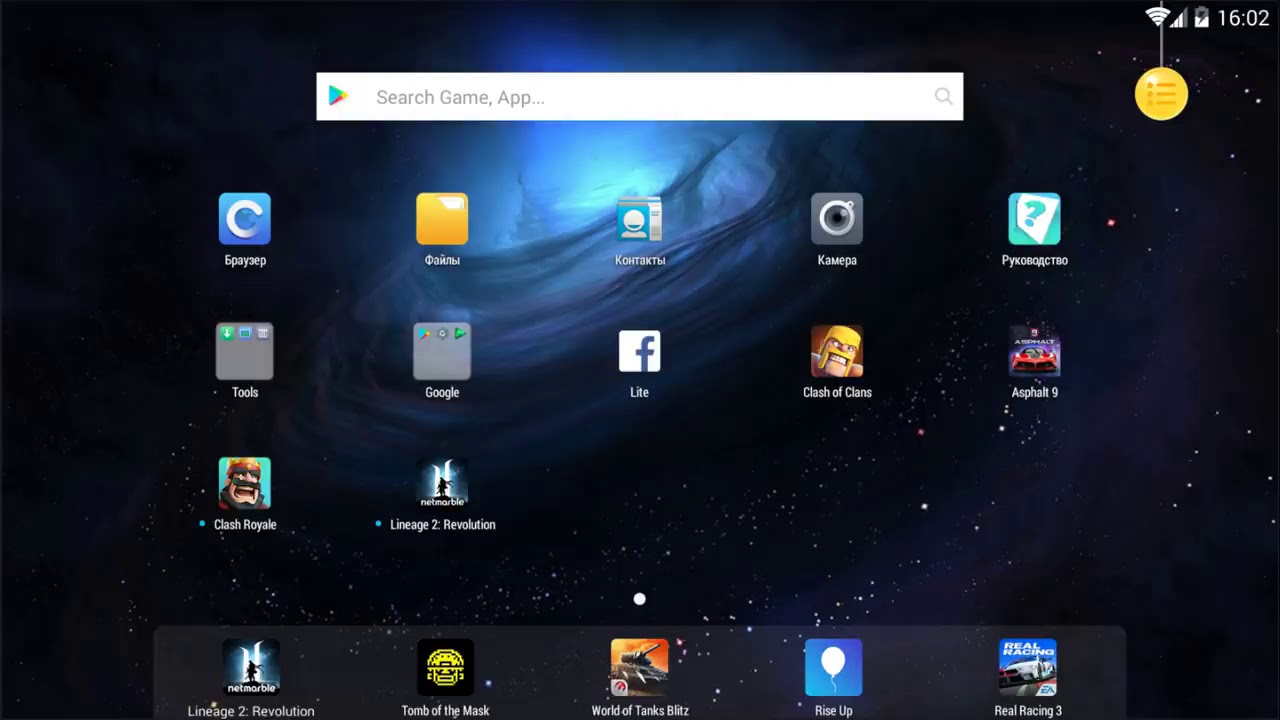
Task: Open the Rise Up game
Action: (x=834, y=667)
